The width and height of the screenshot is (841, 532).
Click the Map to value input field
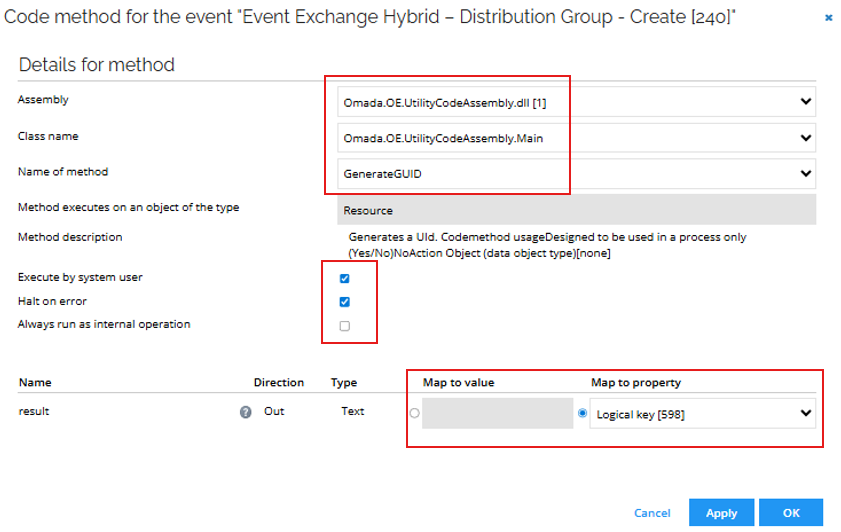(498, 413)
